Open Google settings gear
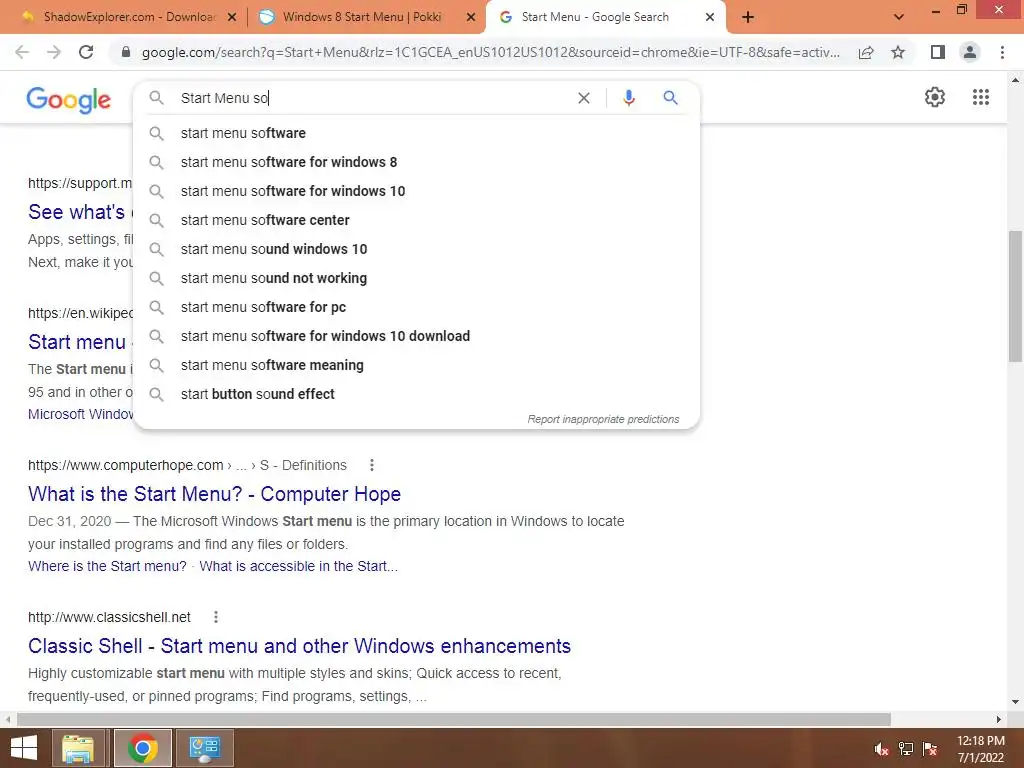This screenshot has height=768, width=1024. [935, 97]
